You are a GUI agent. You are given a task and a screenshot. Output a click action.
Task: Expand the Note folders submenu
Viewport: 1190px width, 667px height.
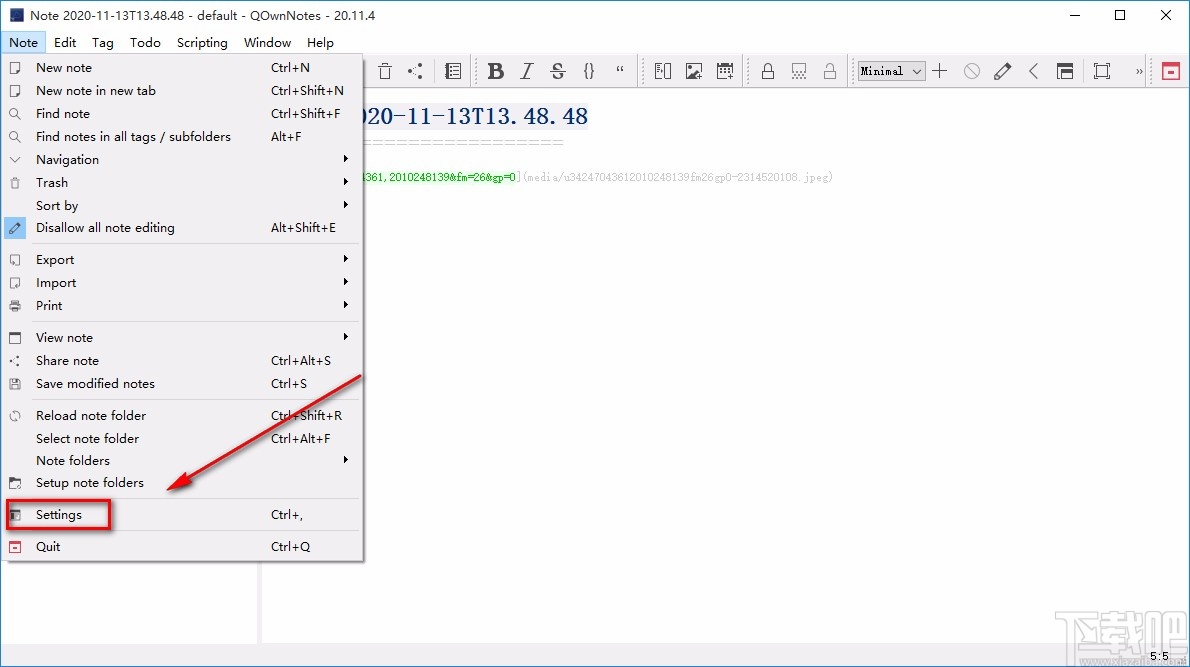182,461
